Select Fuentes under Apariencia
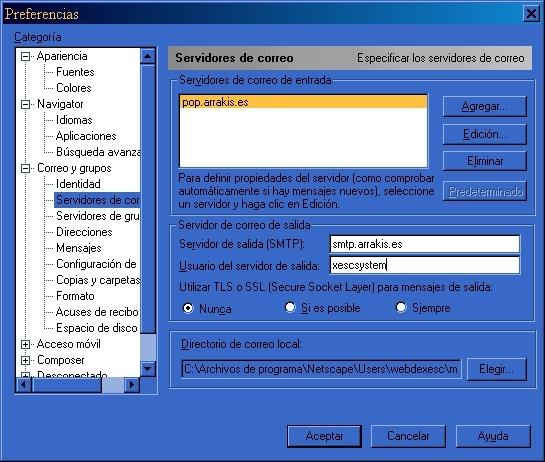Screen dimensions: 545x462 click(75, 72)
